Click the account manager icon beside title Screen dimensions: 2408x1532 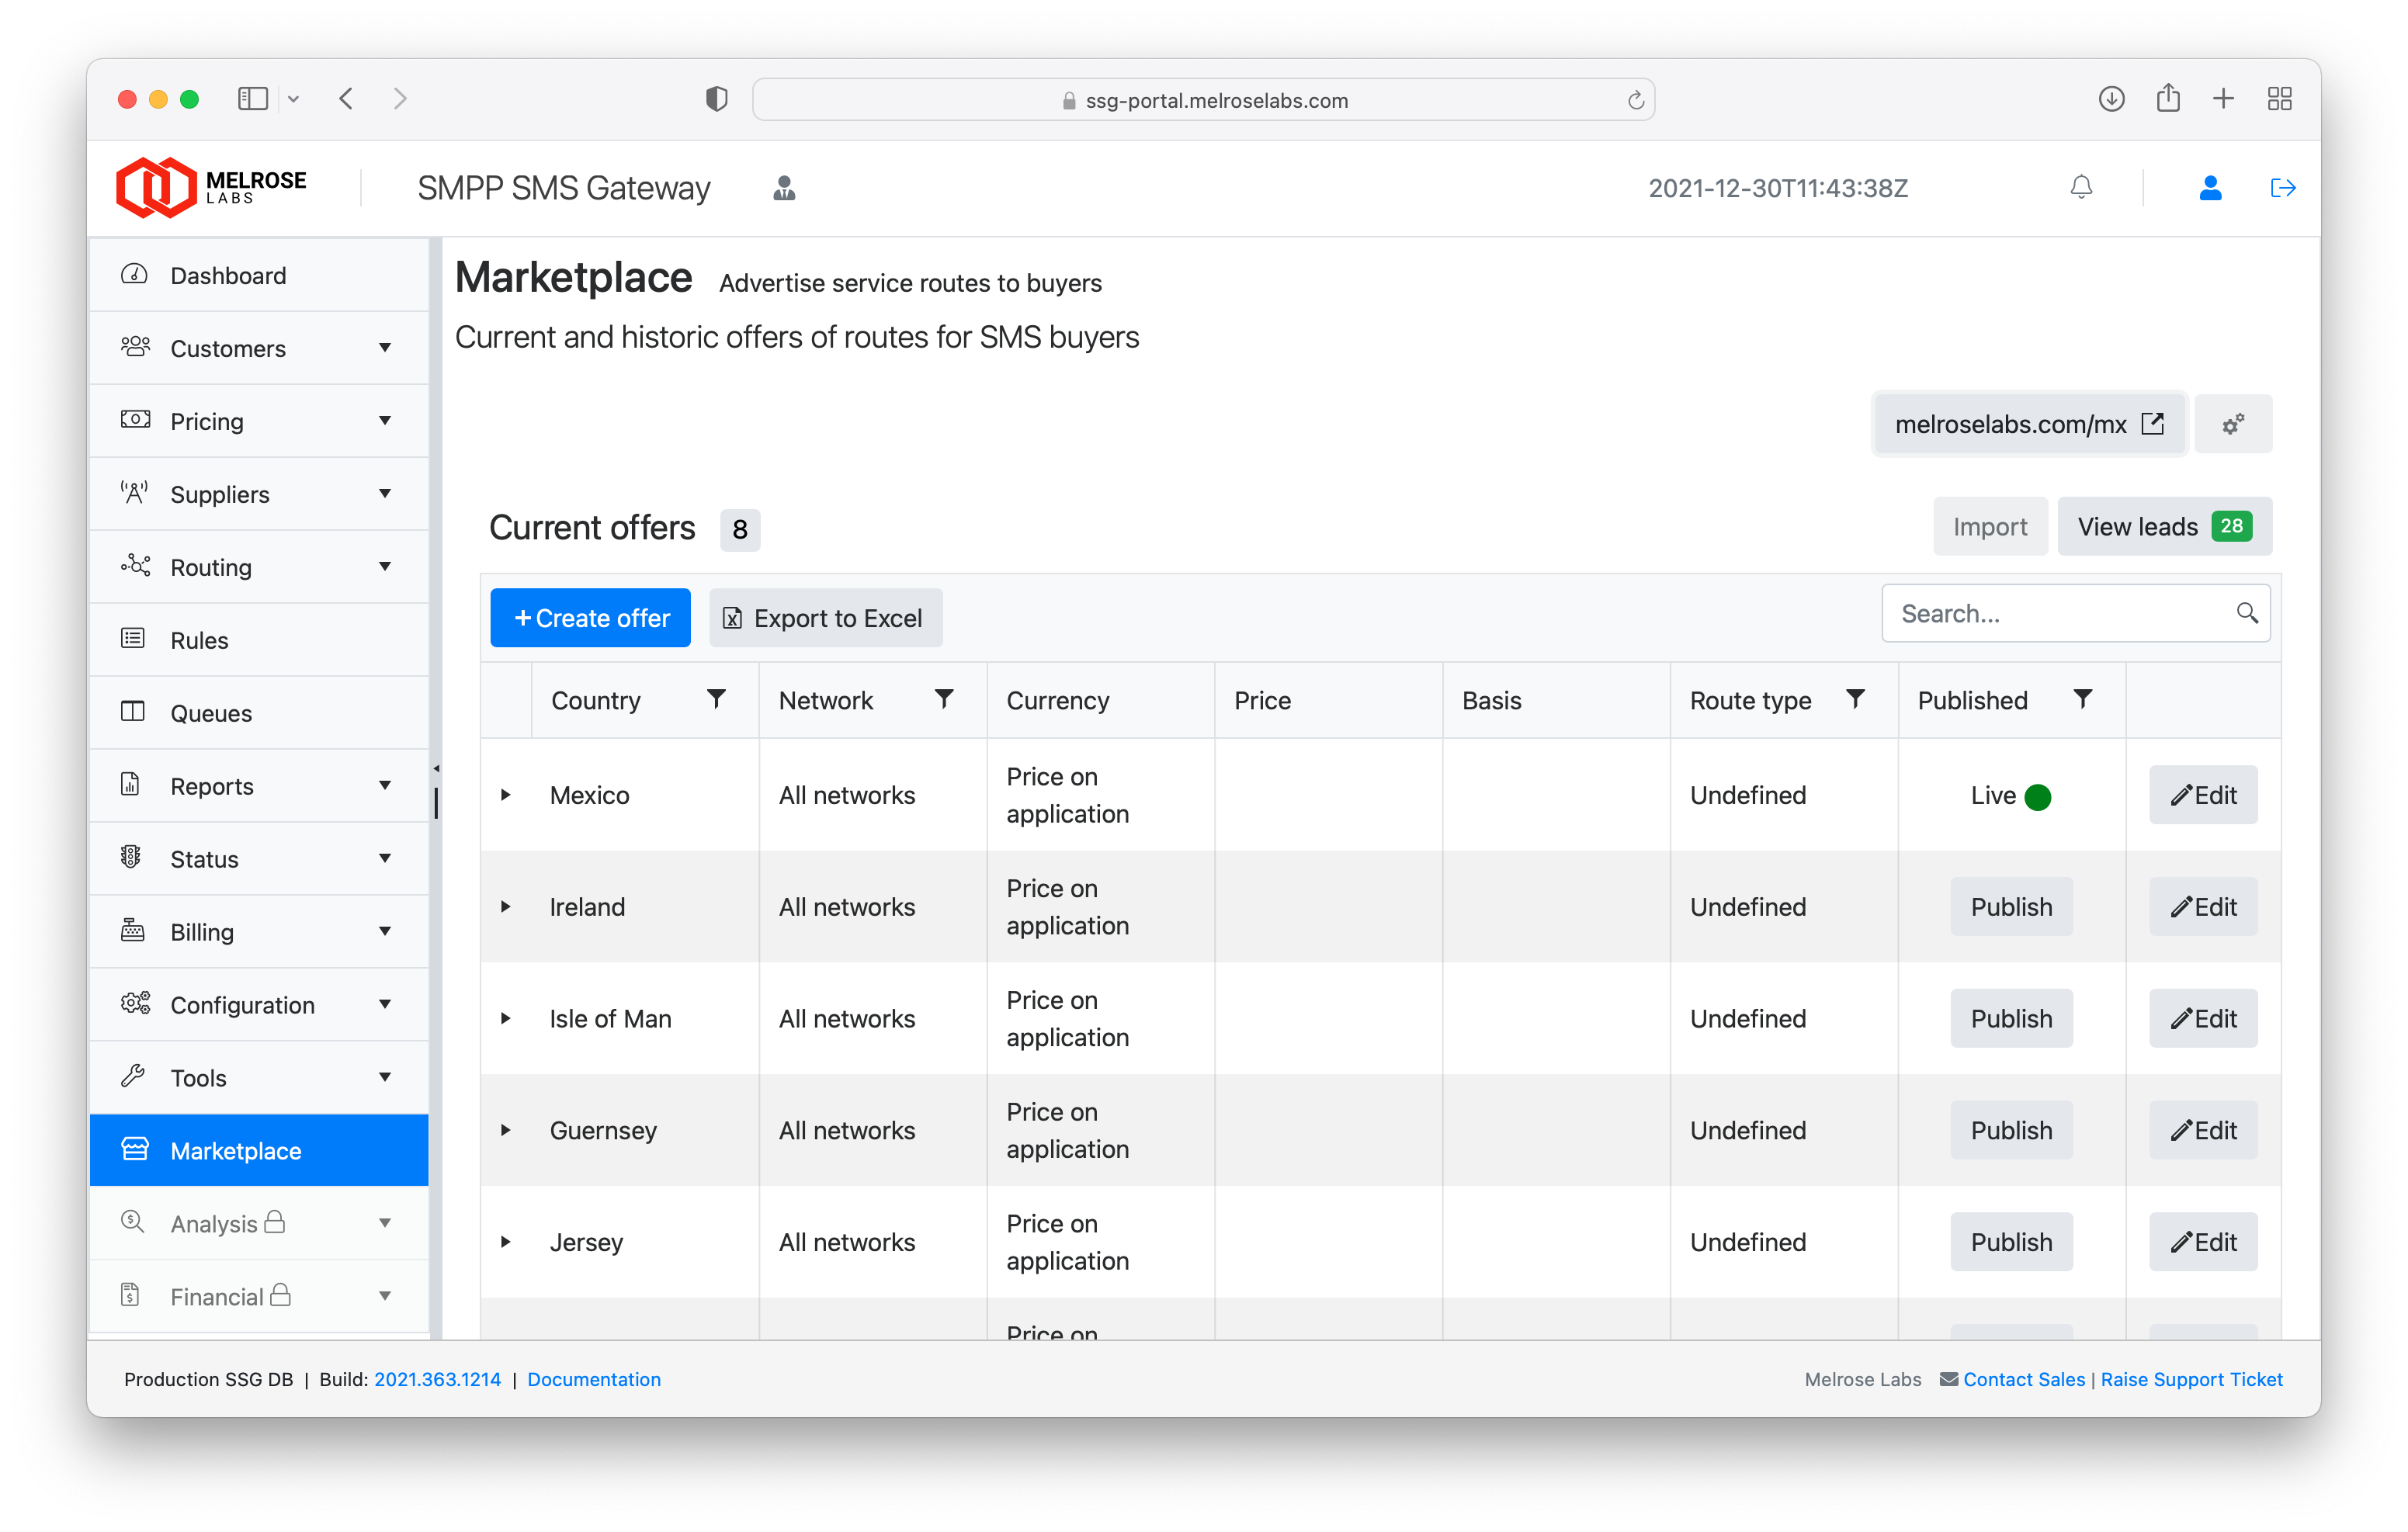[784, 188]
